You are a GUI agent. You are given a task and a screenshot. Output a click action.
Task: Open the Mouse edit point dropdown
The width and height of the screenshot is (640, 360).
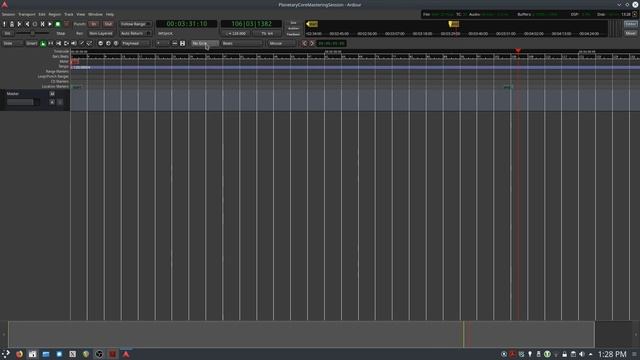pos(282,43)
